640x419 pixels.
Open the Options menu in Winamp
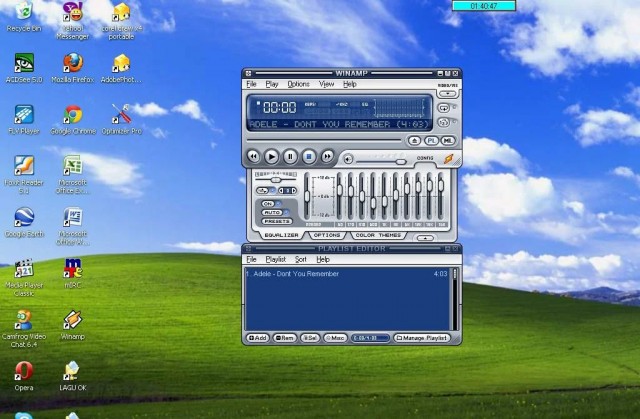pos(298,84)
